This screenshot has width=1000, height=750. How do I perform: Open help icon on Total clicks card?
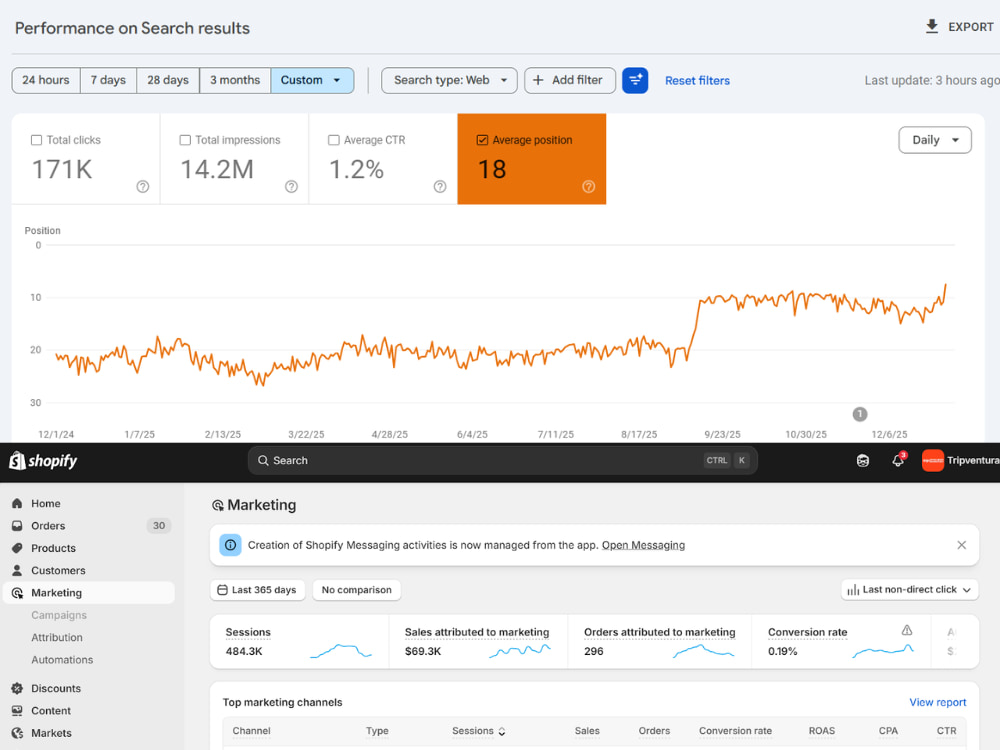click(142, 186)
